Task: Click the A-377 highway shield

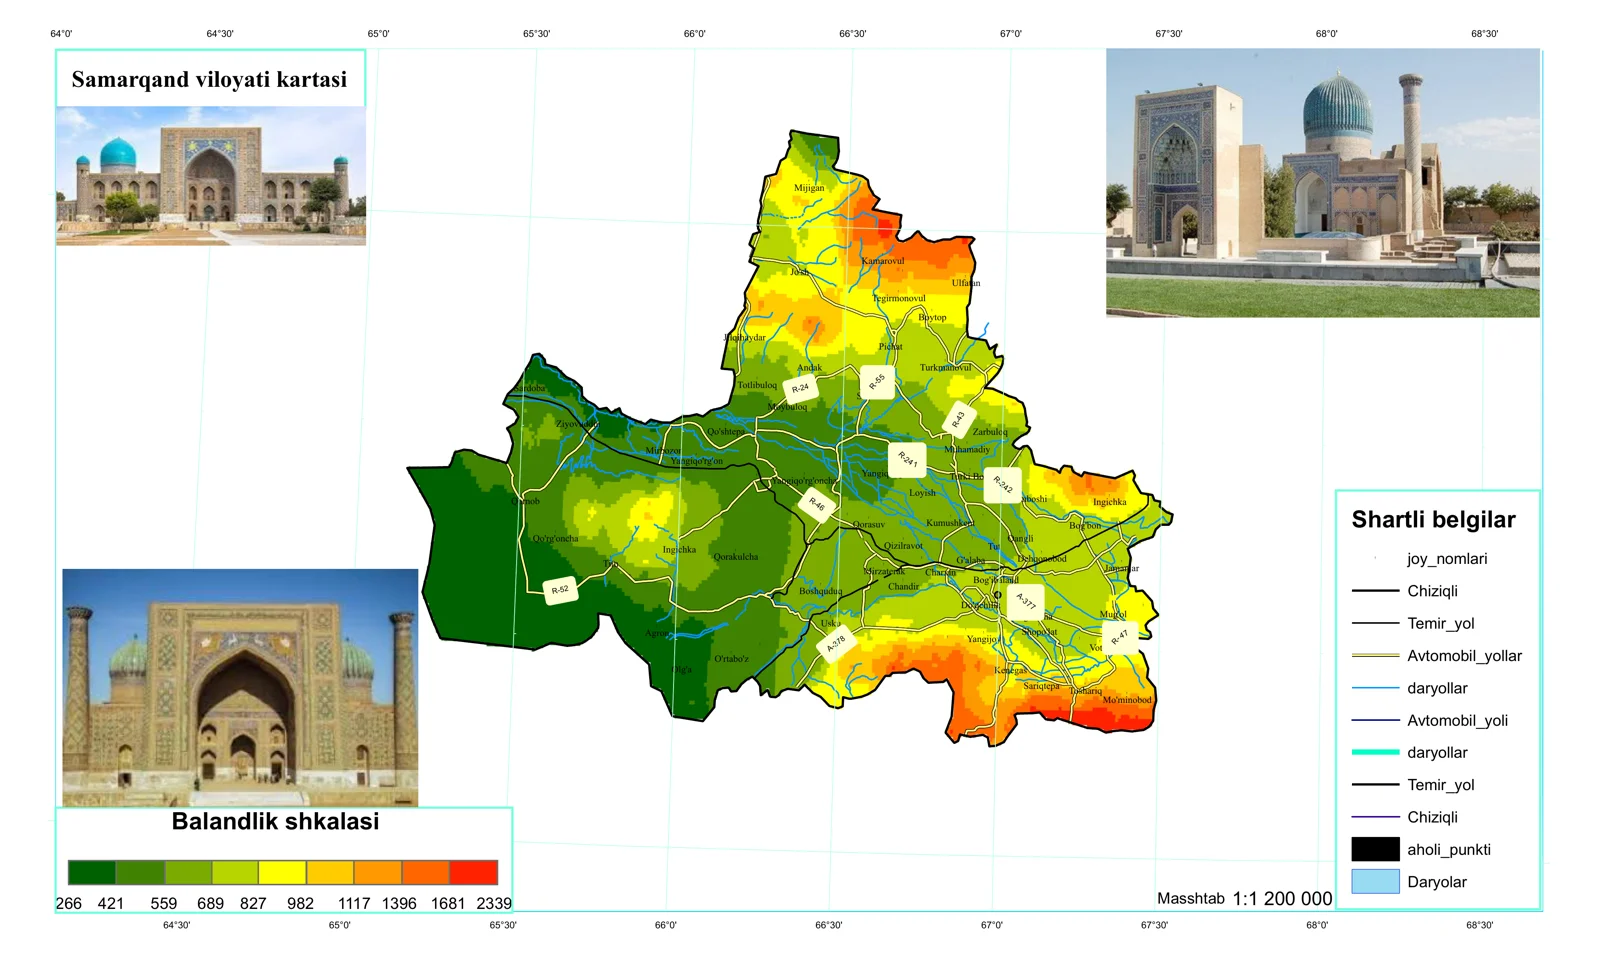Action: (x=1026, y=602)
